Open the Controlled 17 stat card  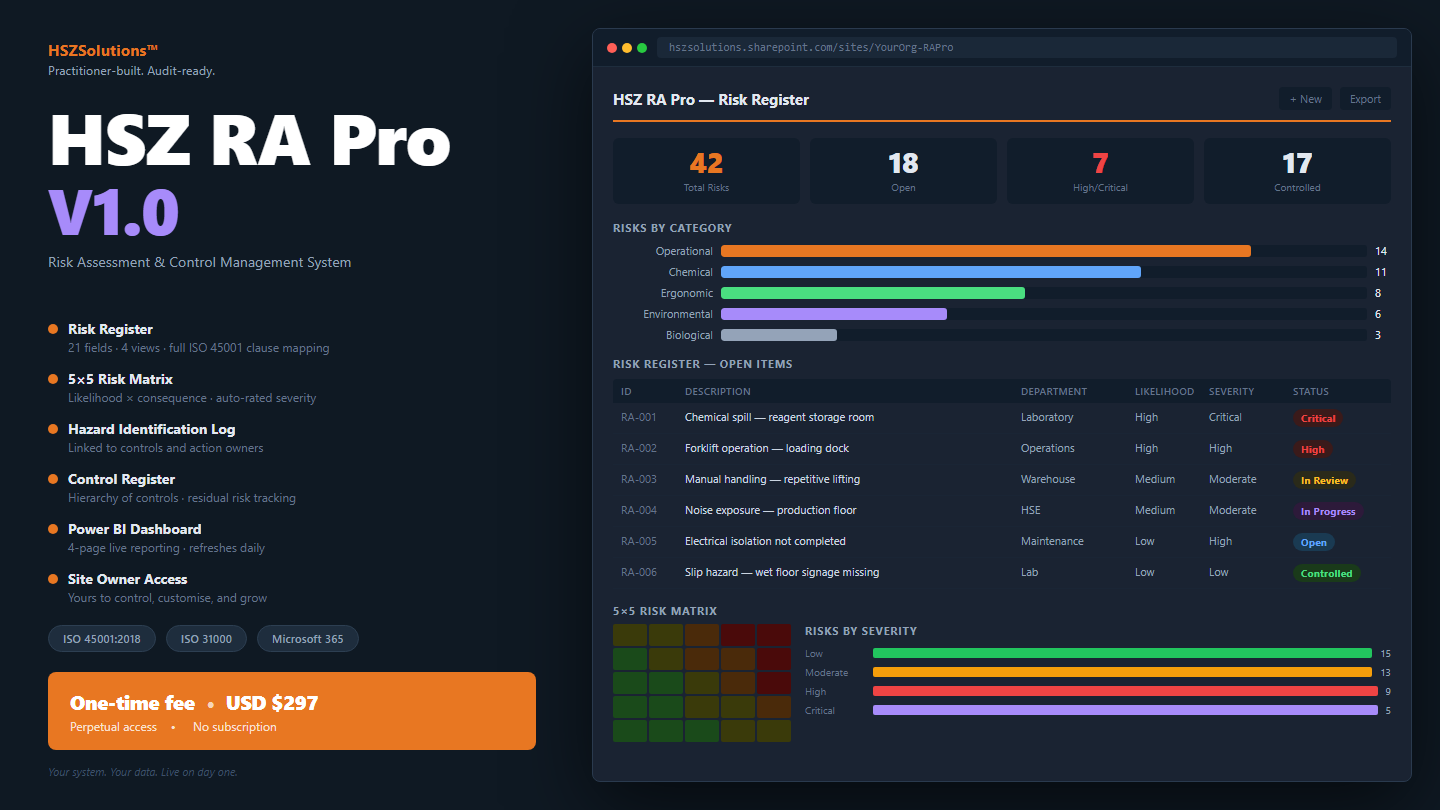click(1297, 171)
